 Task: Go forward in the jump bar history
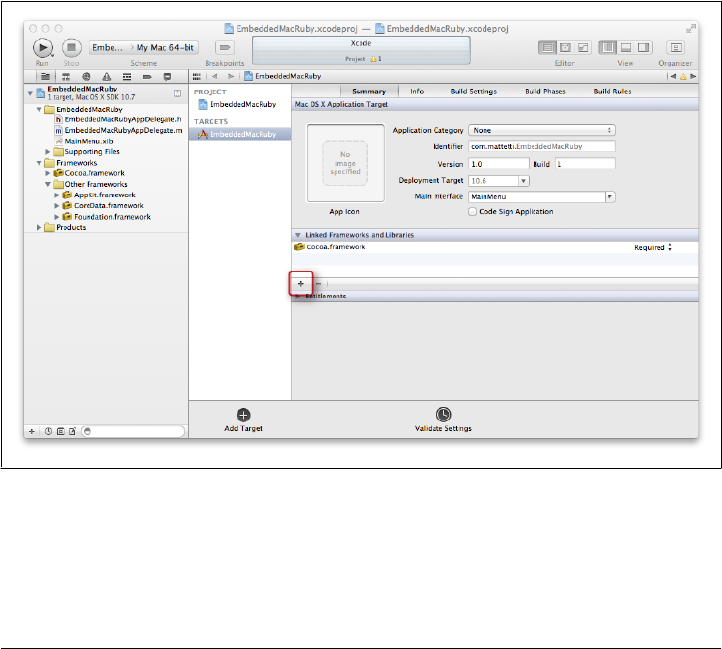231,76
